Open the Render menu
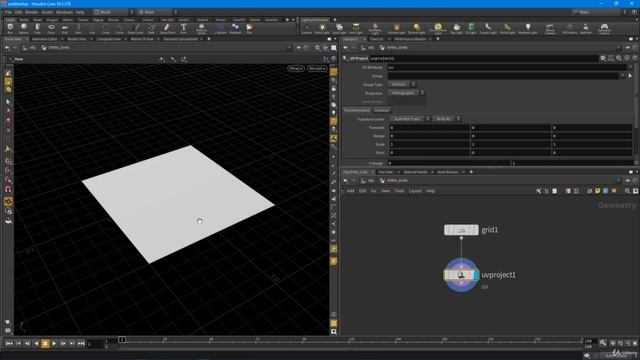 coord(32,12)
